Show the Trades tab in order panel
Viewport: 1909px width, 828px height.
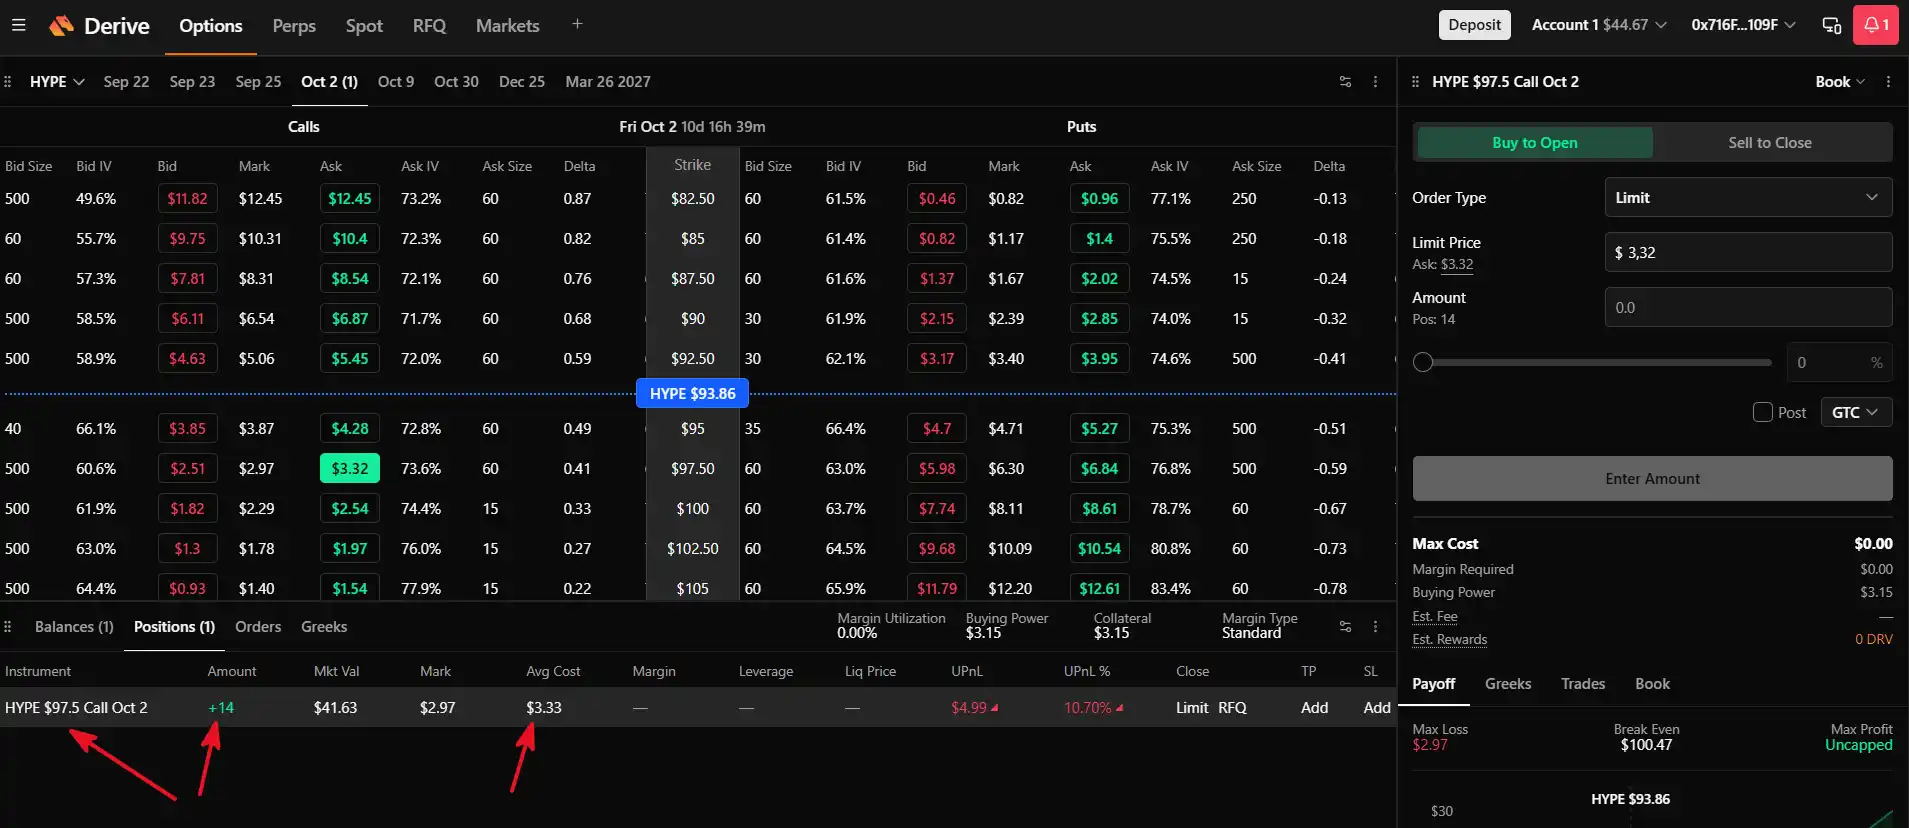coord(1583,684)
